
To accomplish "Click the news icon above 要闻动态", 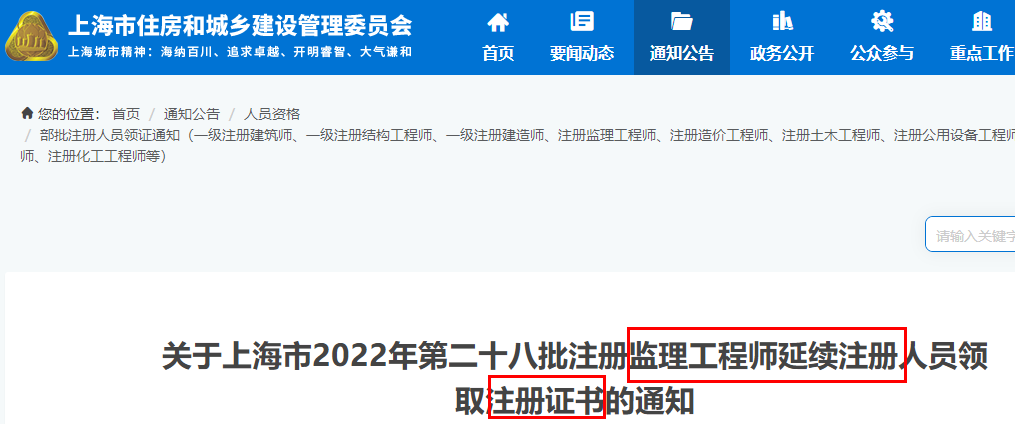I will tap(581, 21).
